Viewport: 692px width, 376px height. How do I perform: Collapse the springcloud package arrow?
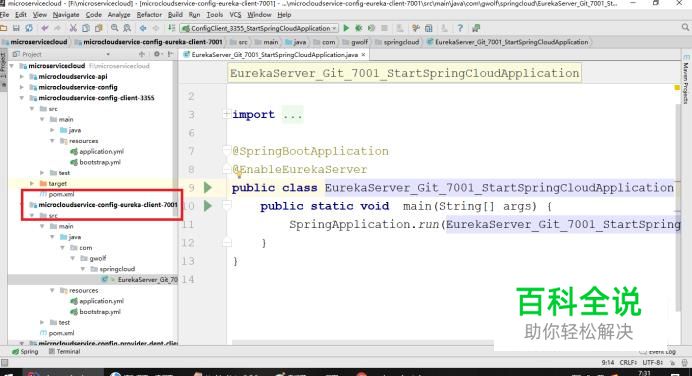click(x=83, y=269)
